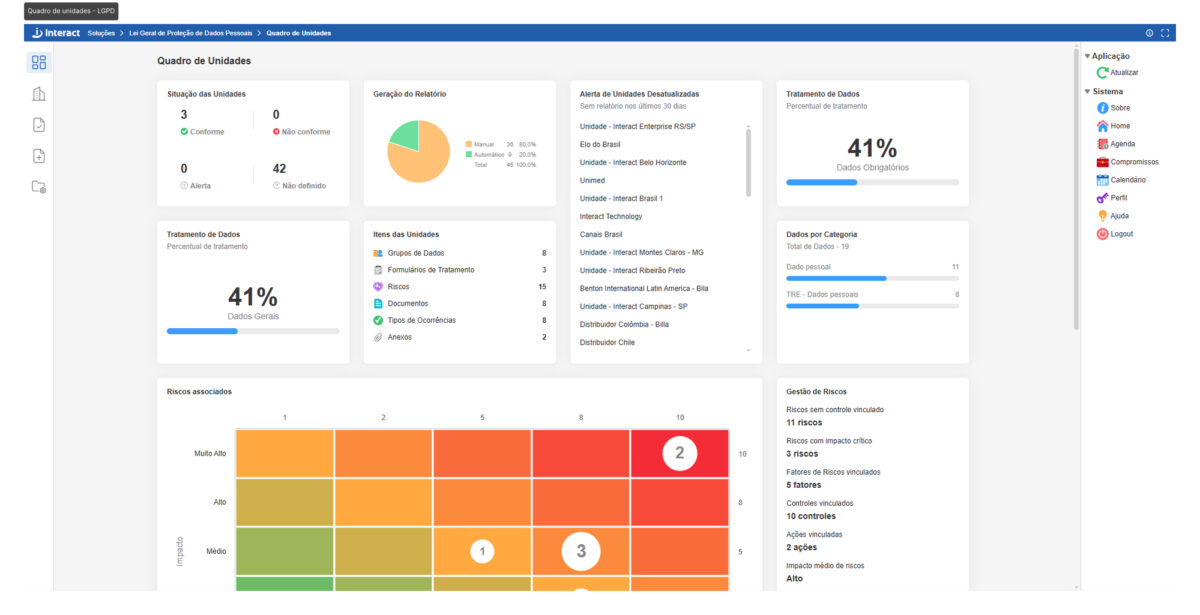Click the TRE - Dados pessoais category bar
The width and height of the screenshot is (1200, 615).
point(872,306)
